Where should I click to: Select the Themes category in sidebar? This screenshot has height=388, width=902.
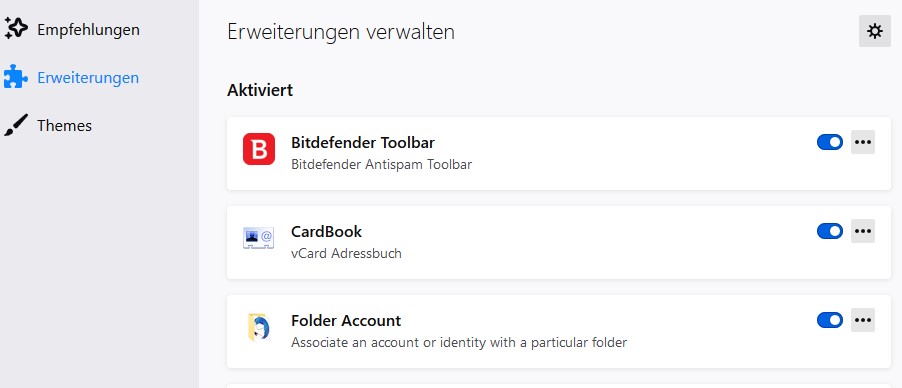point(64,125)
